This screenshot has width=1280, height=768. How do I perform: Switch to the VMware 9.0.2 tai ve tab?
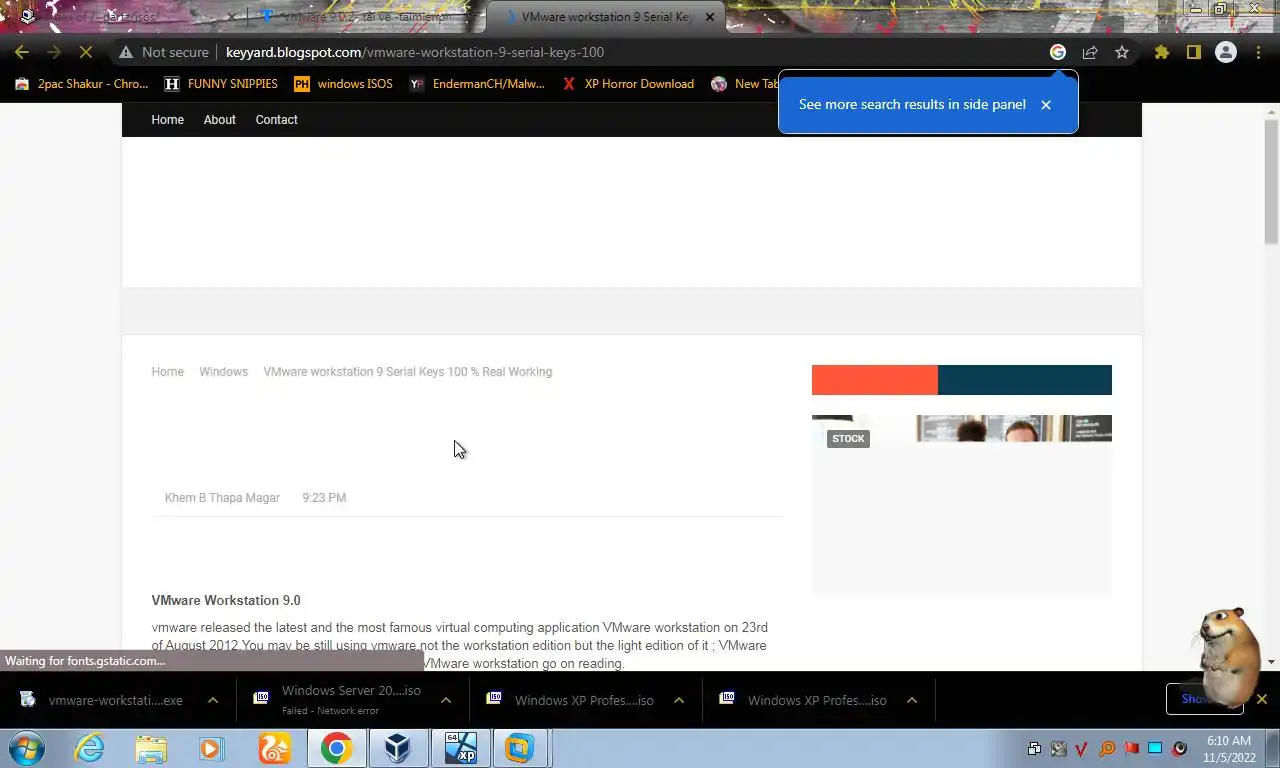[x=364, y=17]
